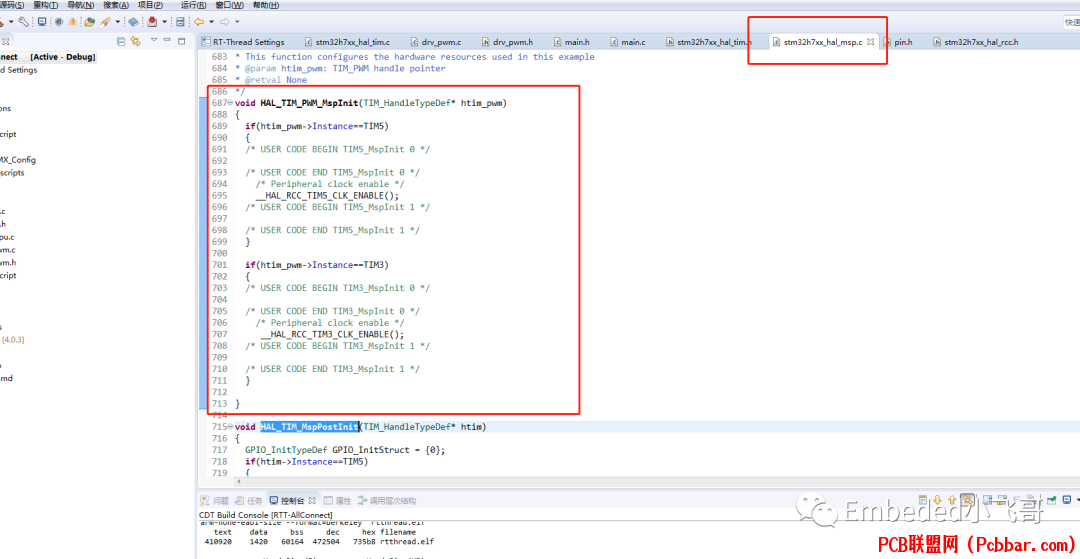Click the wrench build-settings toolbar icon
Image resolution: width=1080 pixels, height=559 pixels.
point(23,21)
